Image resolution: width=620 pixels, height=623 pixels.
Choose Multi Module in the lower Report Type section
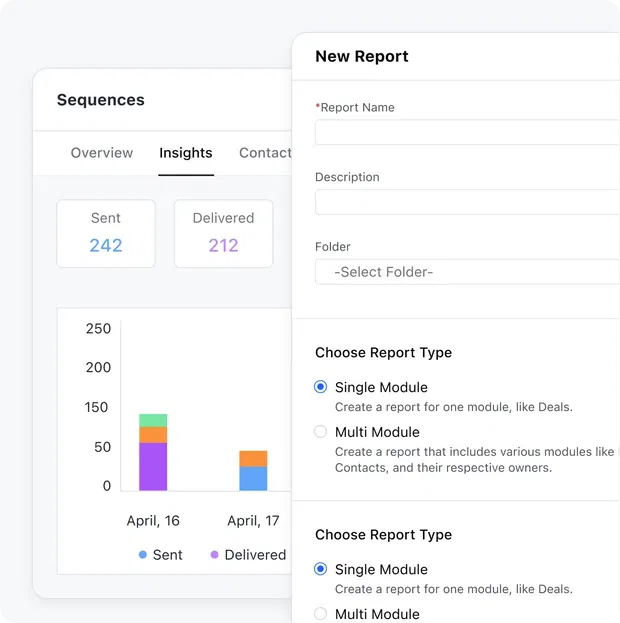tap(320, 614)
